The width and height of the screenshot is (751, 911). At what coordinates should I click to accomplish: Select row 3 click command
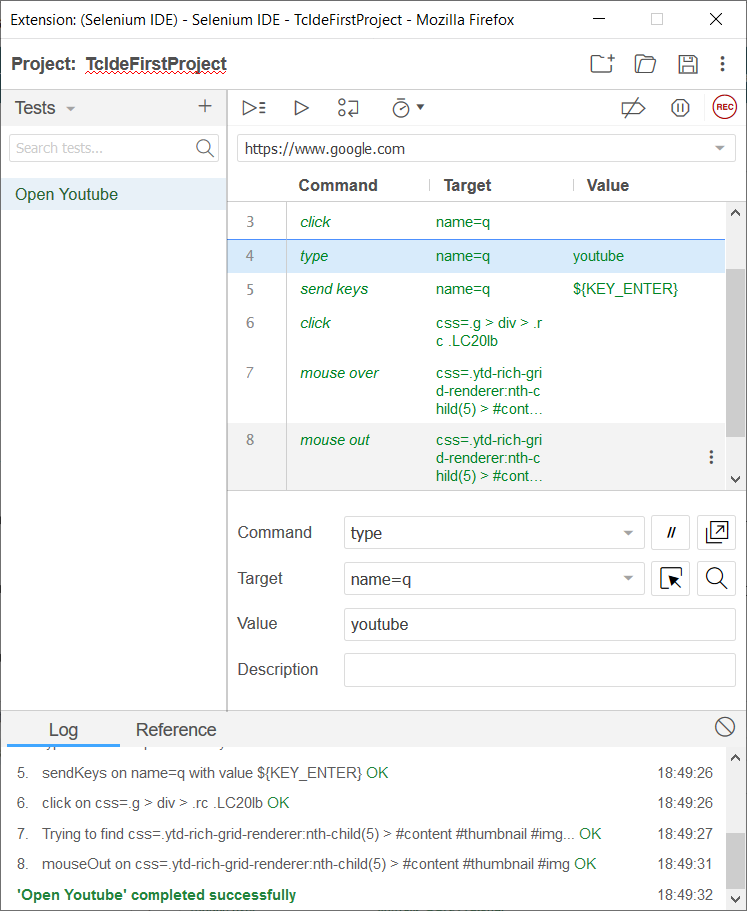(x=476, y=221)
